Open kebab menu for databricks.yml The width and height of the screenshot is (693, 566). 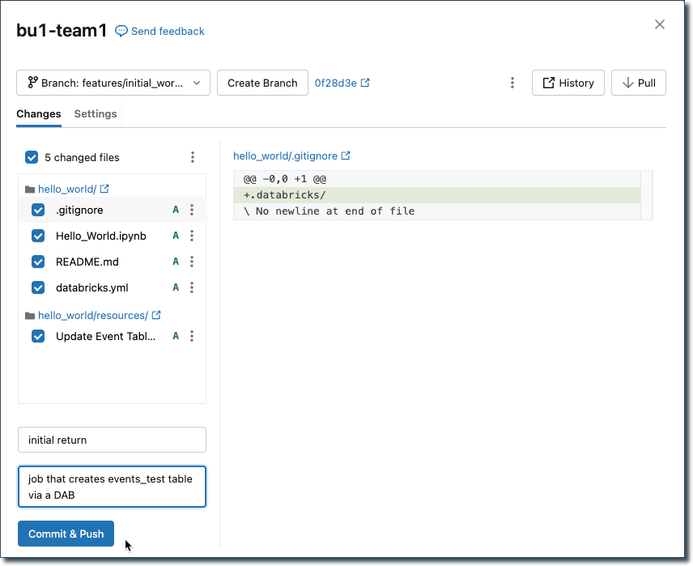pos(192,288)
